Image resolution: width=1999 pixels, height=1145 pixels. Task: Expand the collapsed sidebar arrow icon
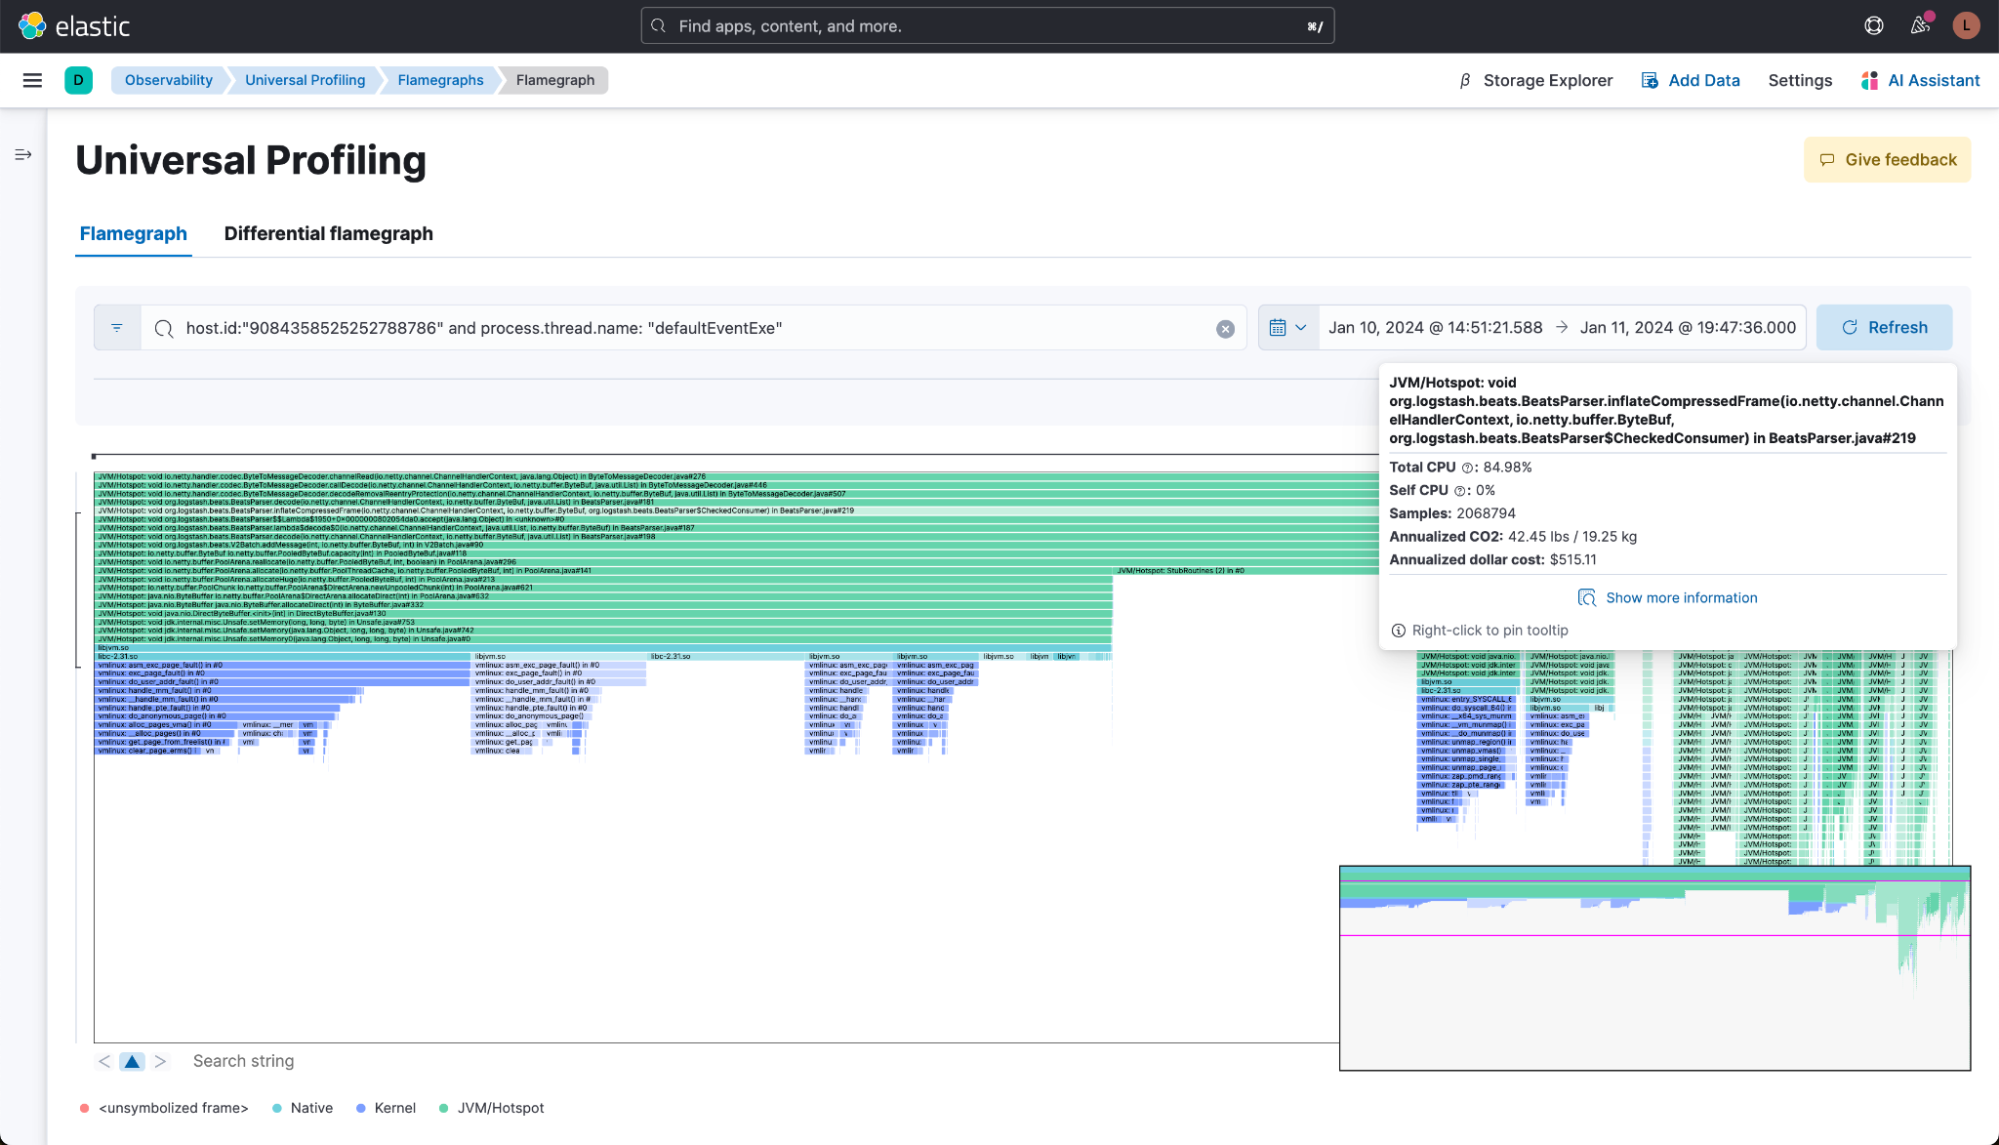tap(23, 155)
